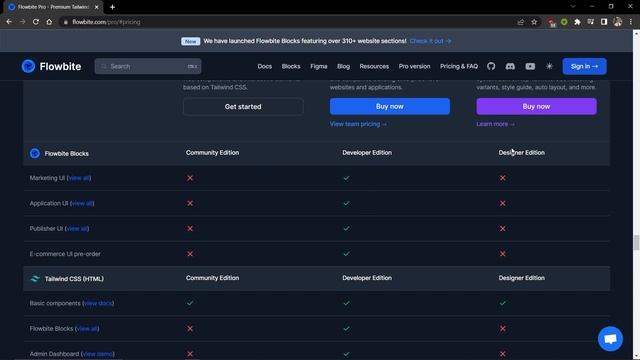This screenshot has height=360, width=640.
Task: Open view all link for Marketing UI
Action: point(79,178)
